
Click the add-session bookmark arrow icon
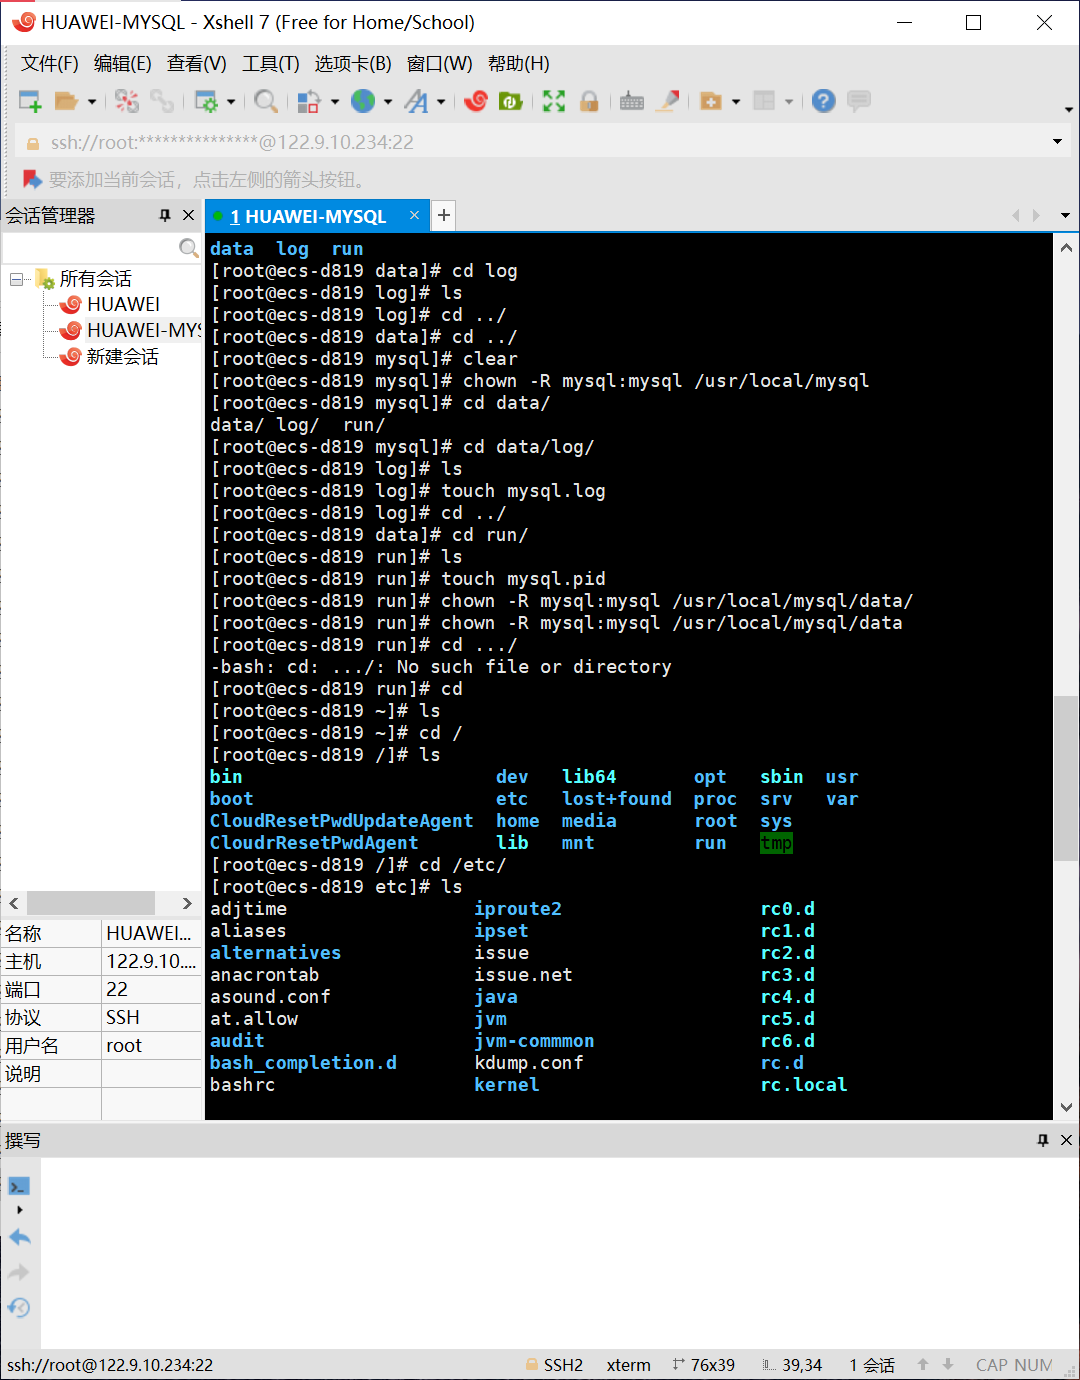point(32,179)
